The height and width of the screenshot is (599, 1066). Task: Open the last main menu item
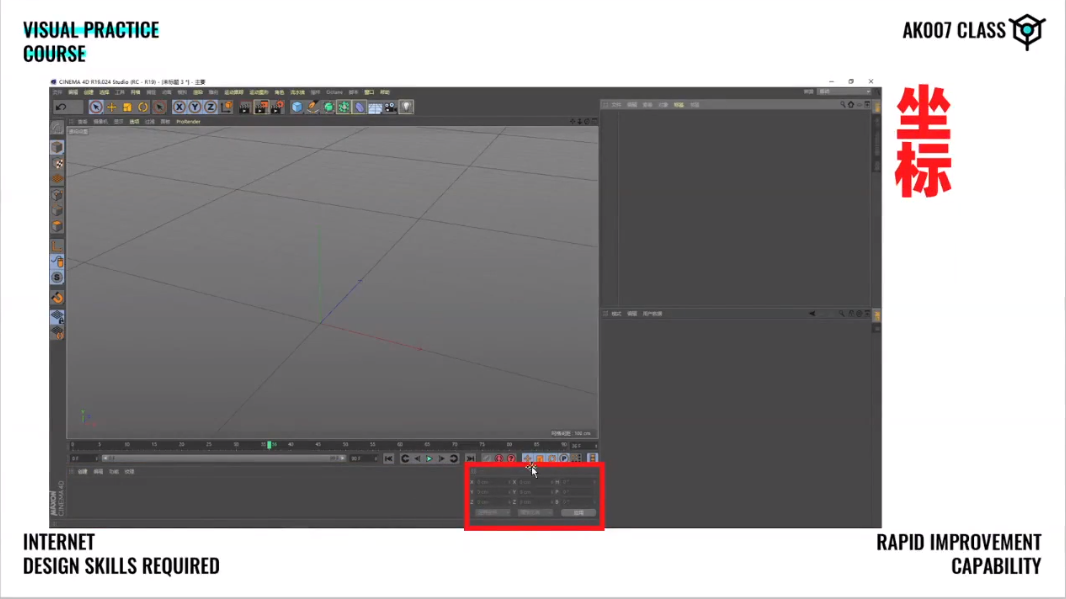tap(385, 92)
